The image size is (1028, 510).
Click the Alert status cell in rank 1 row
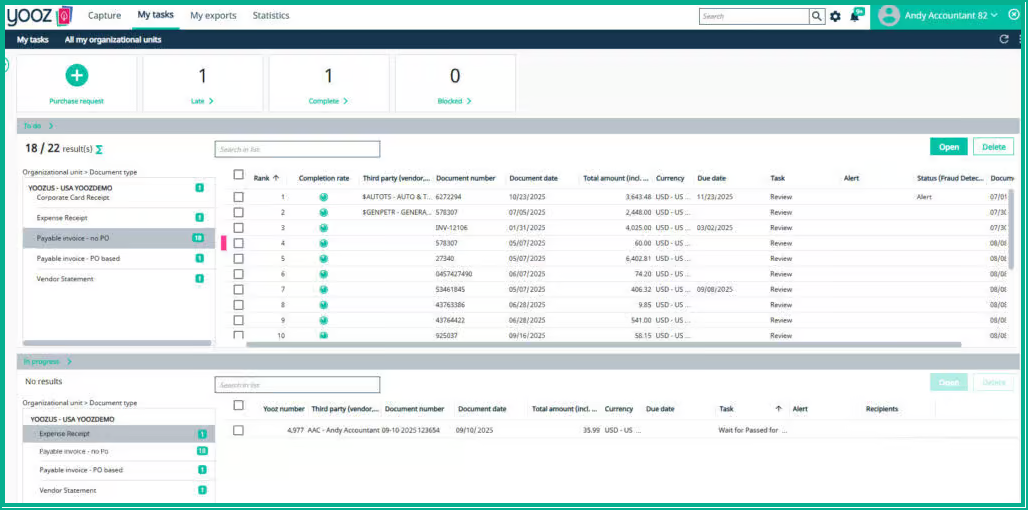[x=923, y=197]
